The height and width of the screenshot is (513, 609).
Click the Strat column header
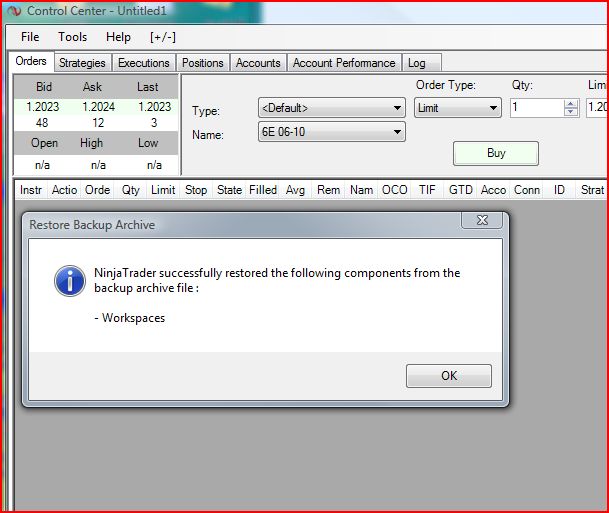coord(592,190)
